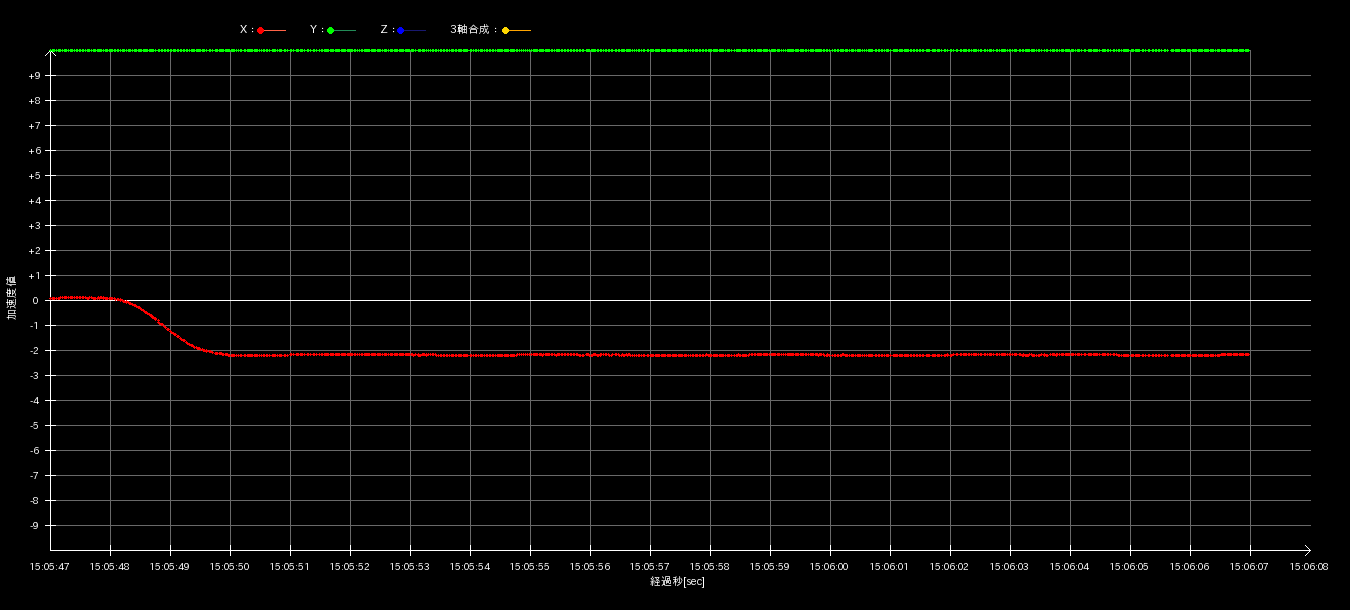Click the blue Z-axis legend marker
Screen dimensions: 1350x610
401,31
